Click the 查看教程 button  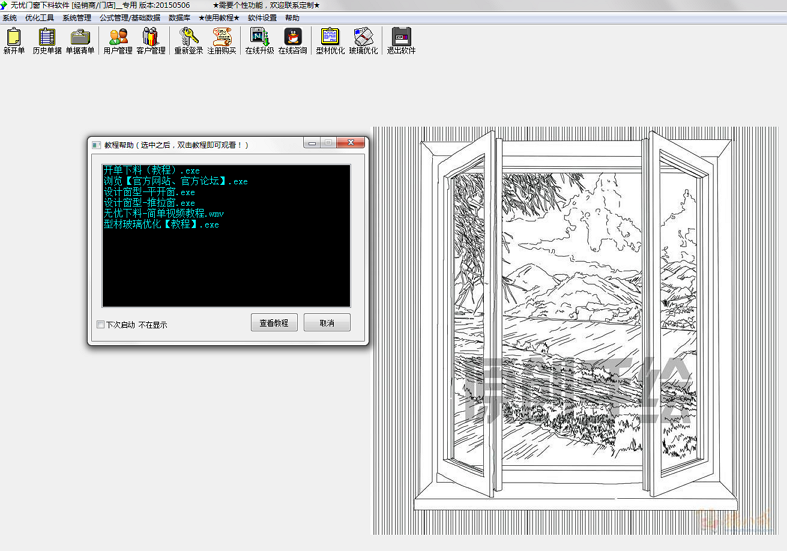coord(274,323)
